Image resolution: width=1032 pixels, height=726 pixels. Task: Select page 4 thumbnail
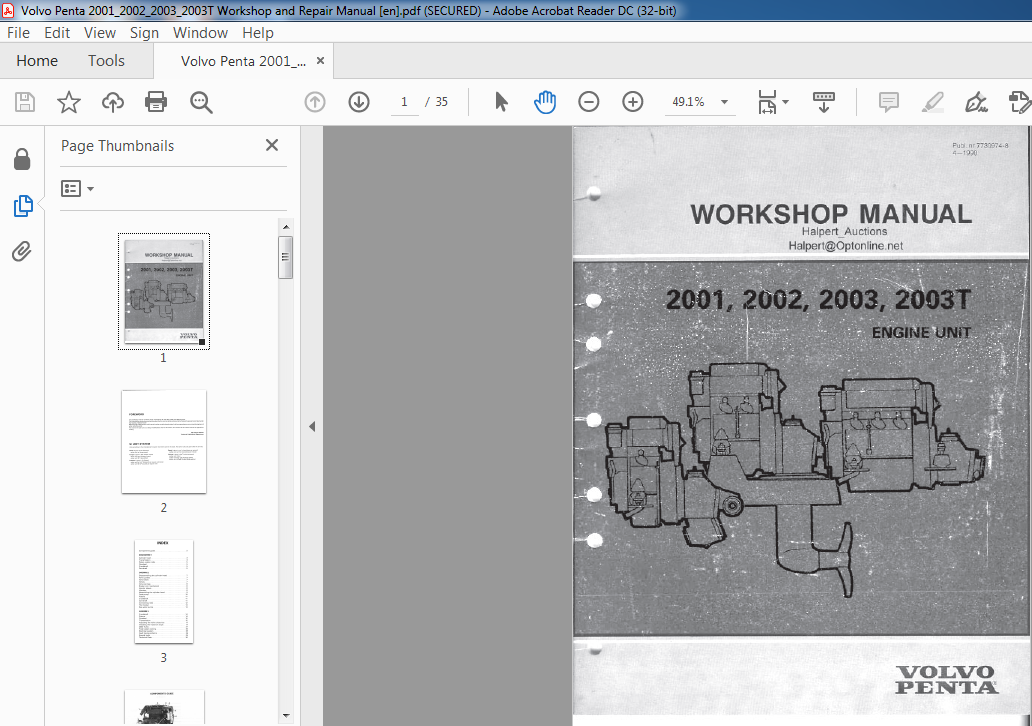pyautogui.click(x=164, y=707)
